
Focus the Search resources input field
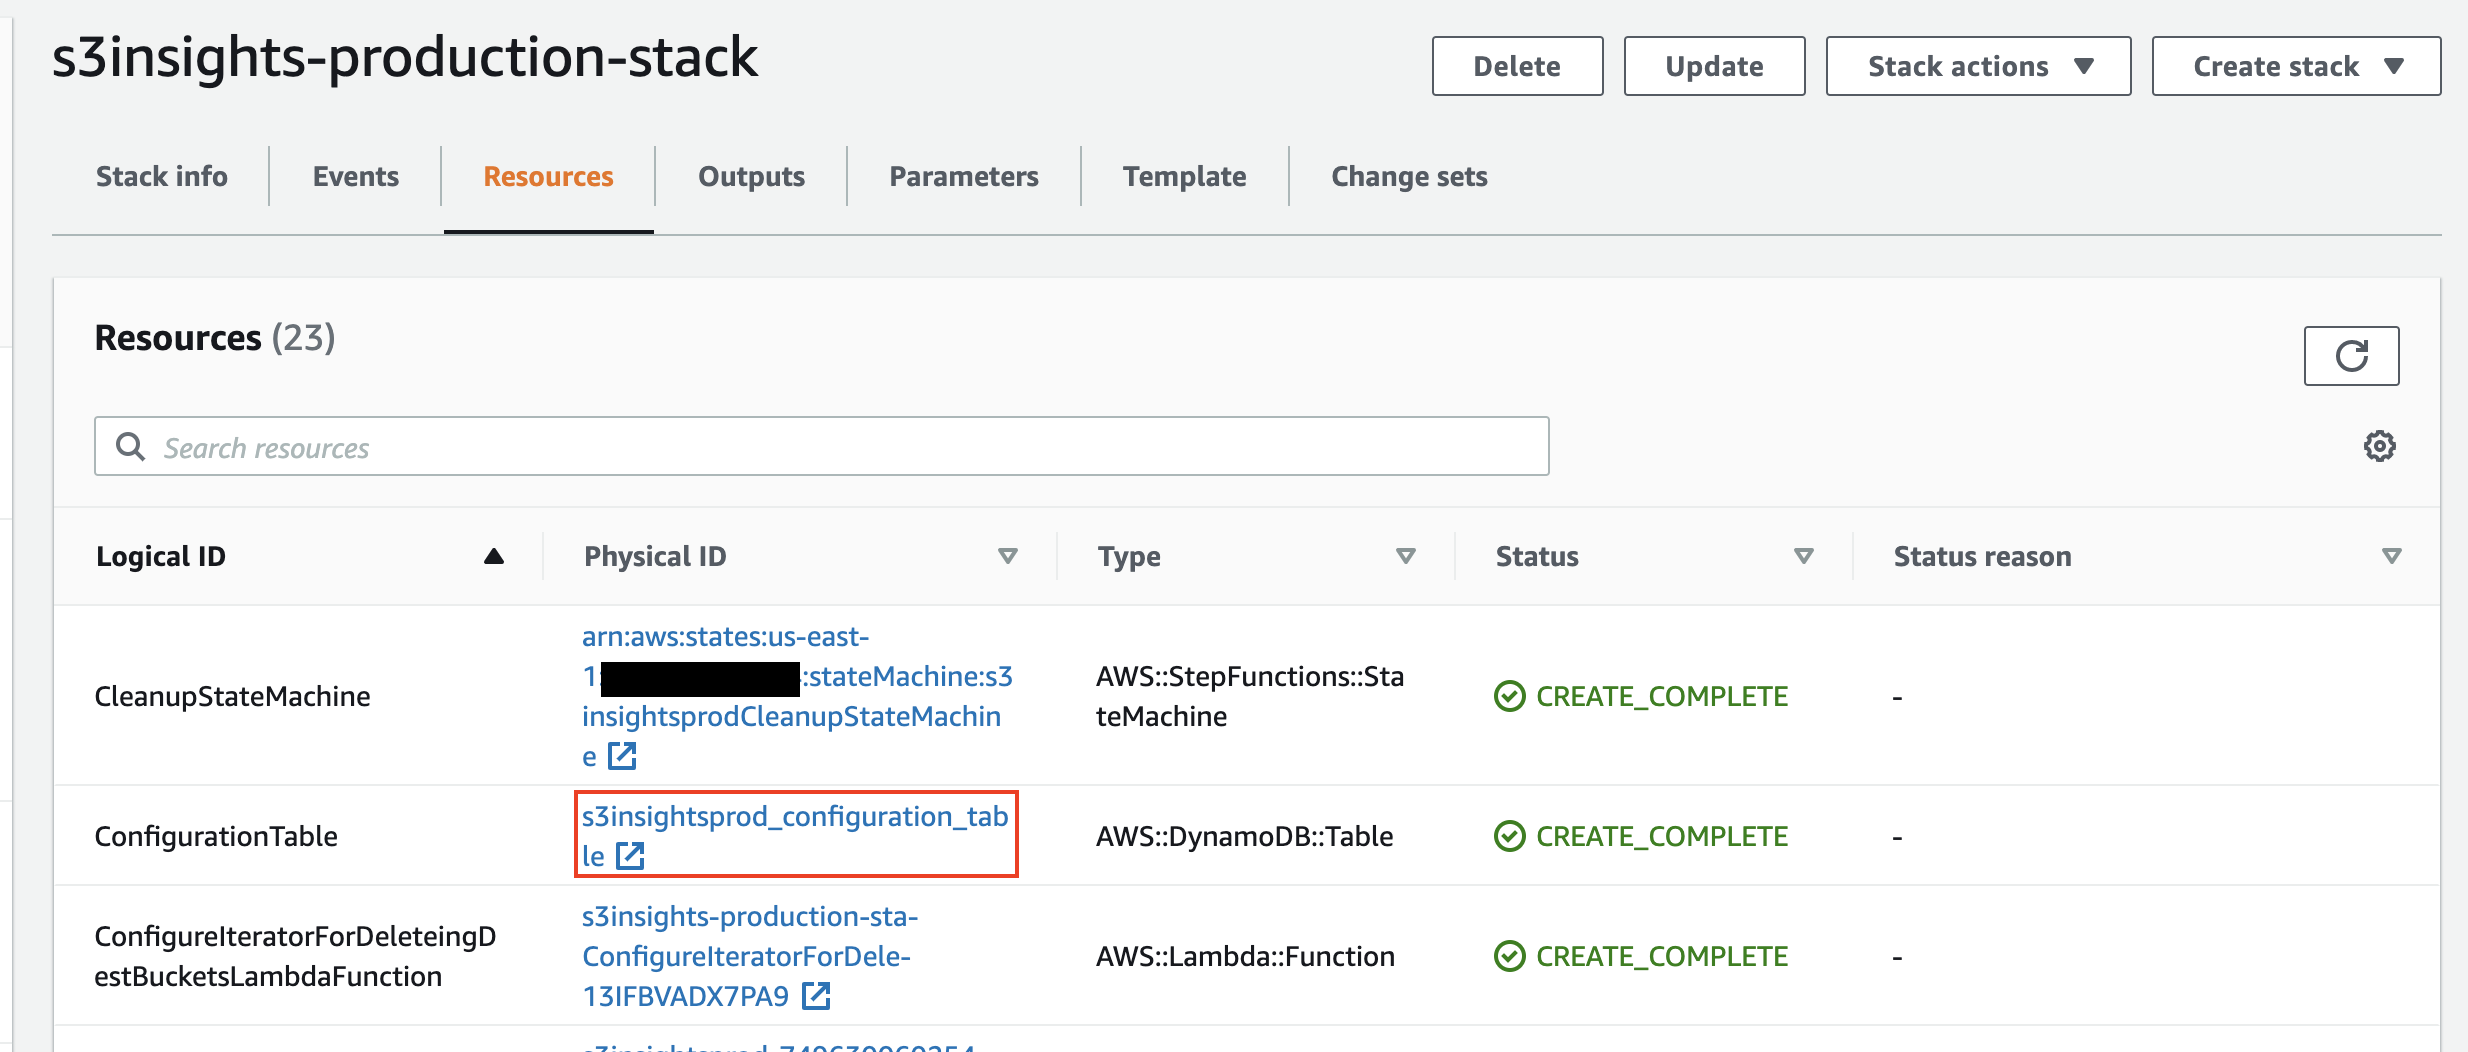click(821, 446)
